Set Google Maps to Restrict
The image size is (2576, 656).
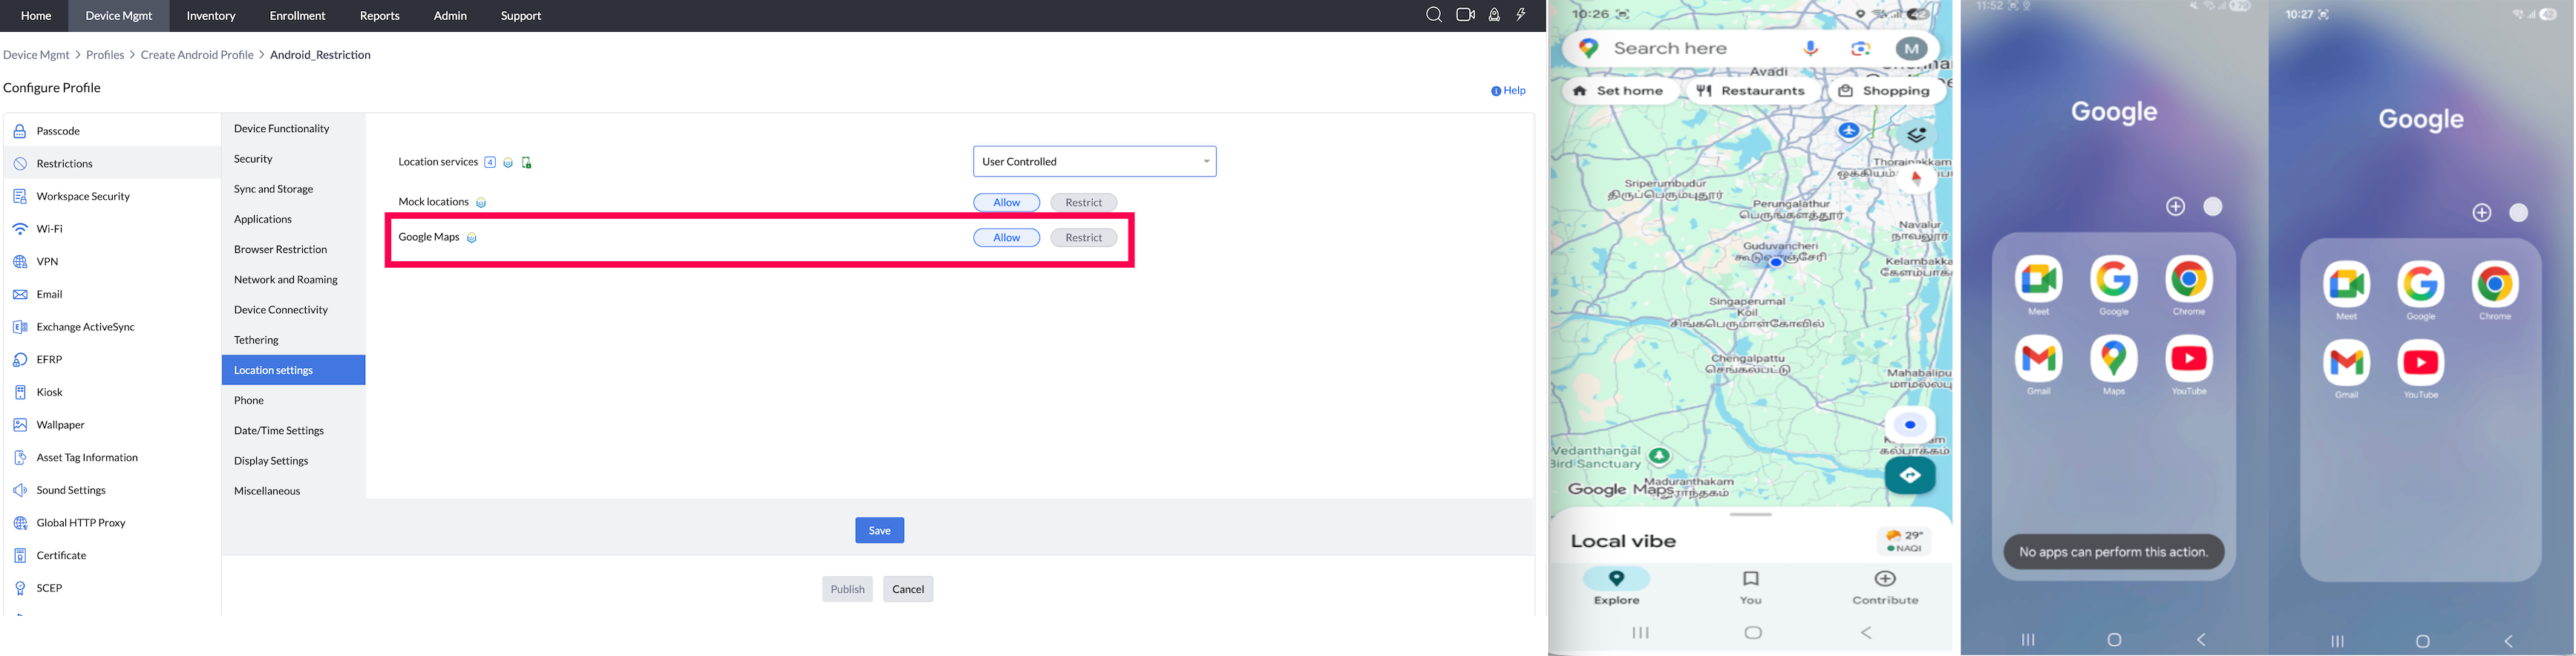(1083, 238)
